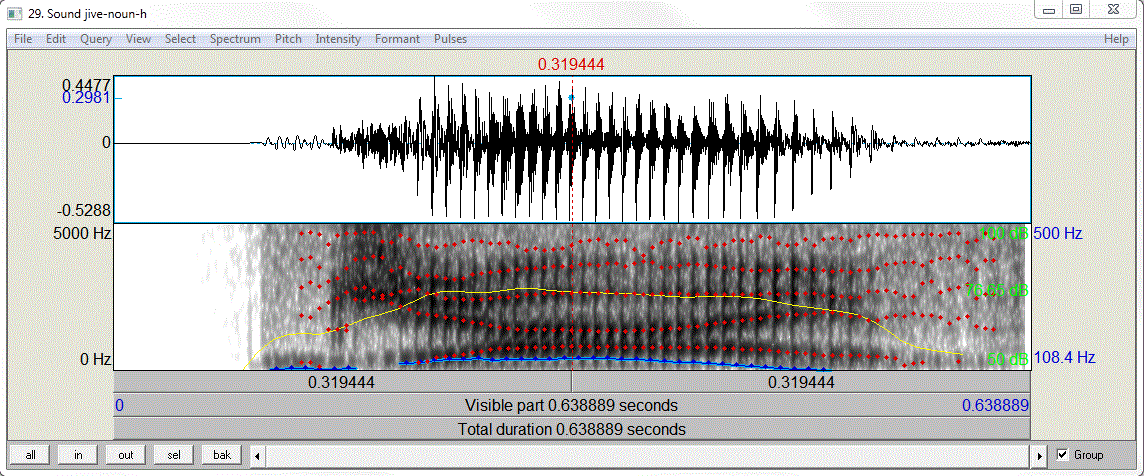1144x476 pixels.
Task: Click the 'out' zoom button
Action: click(x=125, y=455)
